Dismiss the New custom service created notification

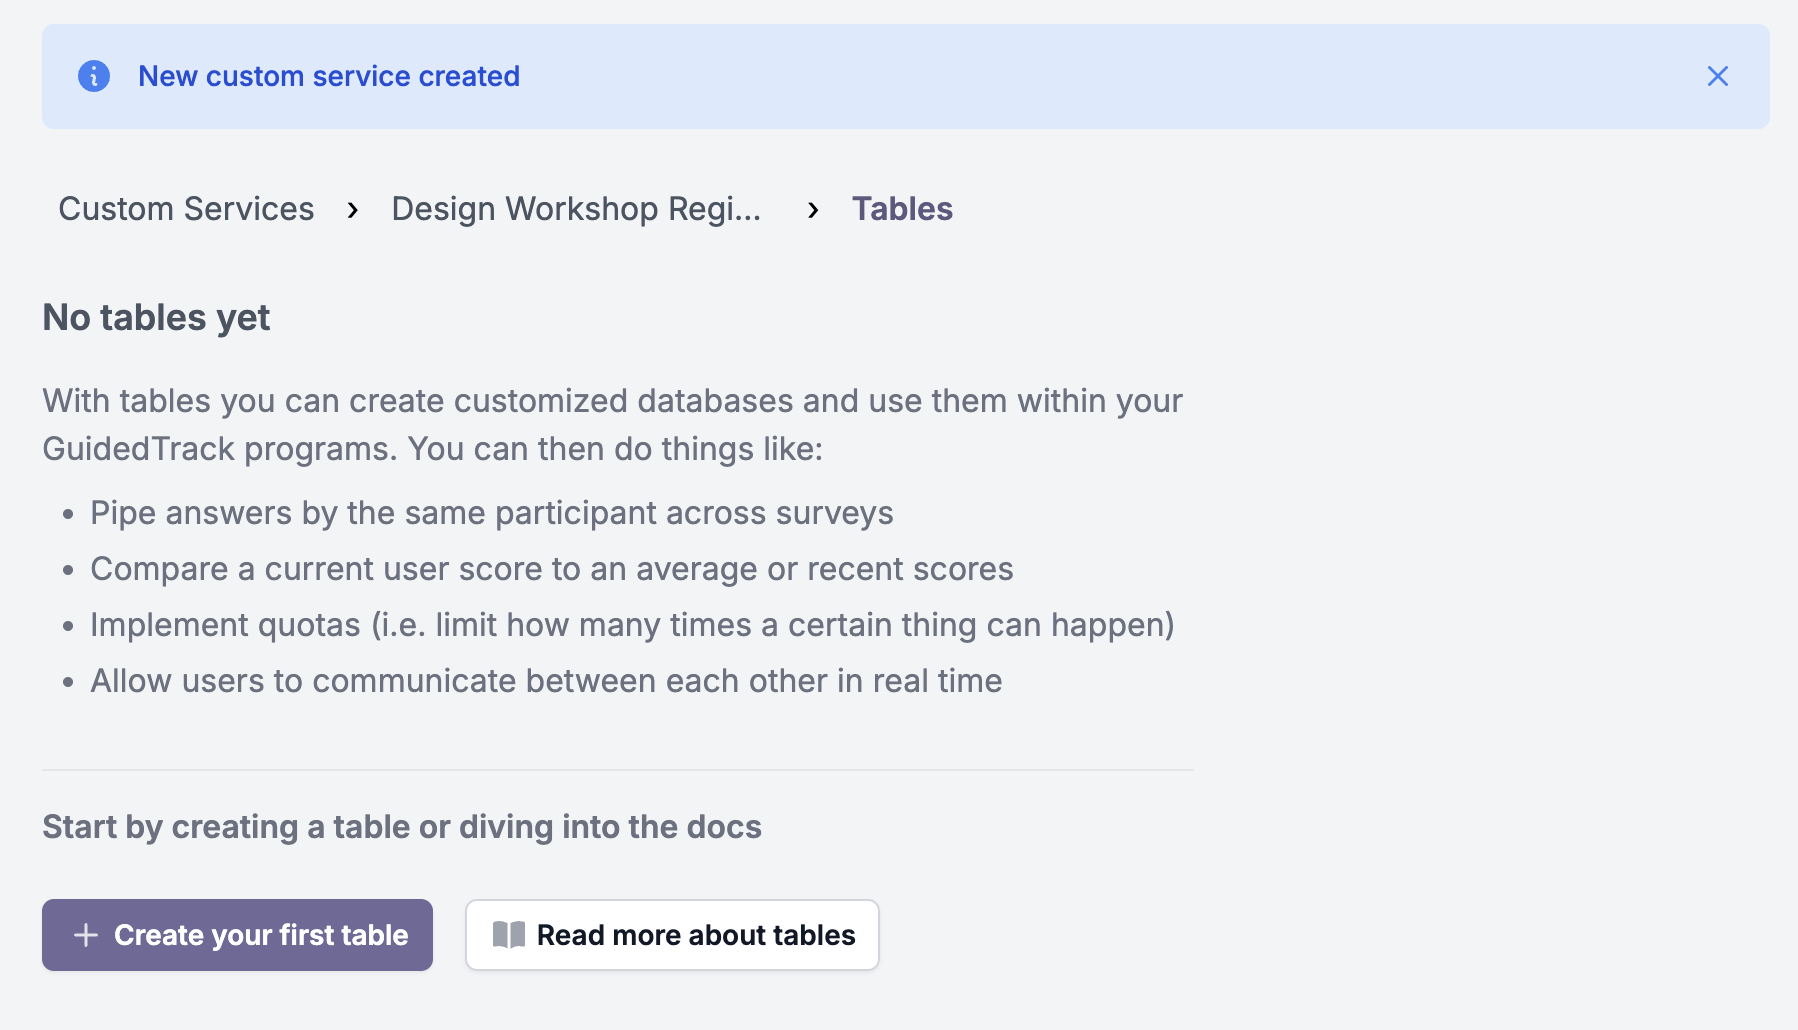point(1718,76)
